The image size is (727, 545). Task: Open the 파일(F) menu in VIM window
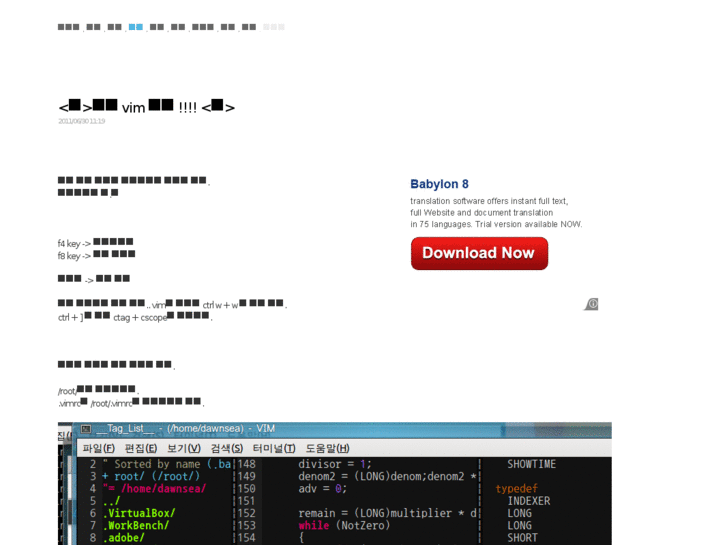(98, 449)
